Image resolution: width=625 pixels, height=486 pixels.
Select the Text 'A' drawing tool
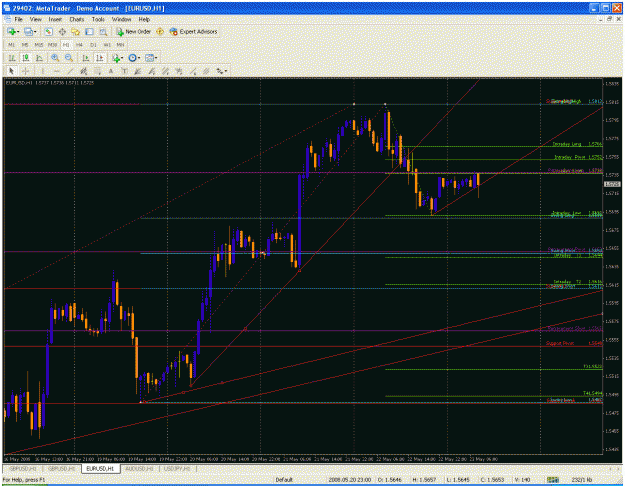pyautogui.click(x=111, y=71)
